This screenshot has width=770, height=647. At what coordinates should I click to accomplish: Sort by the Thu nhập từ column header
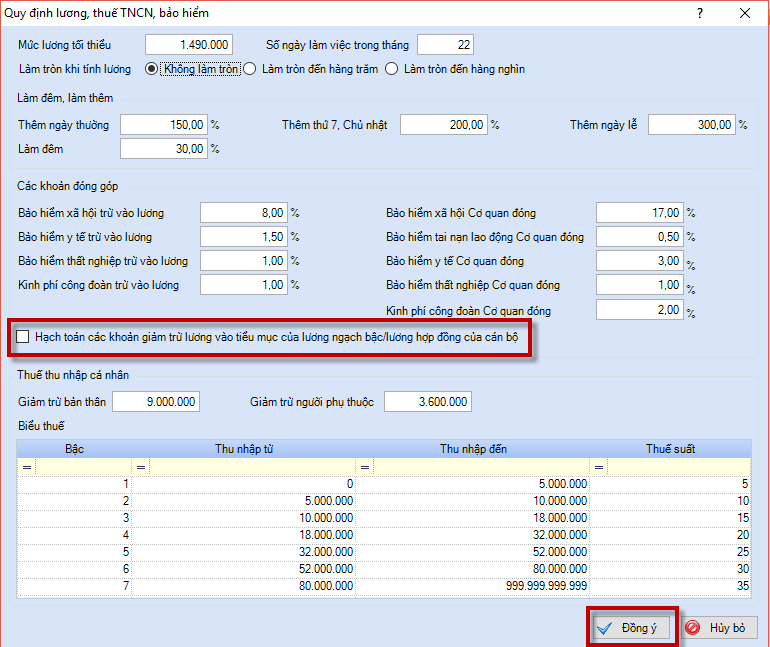click(x=244, y=449)
